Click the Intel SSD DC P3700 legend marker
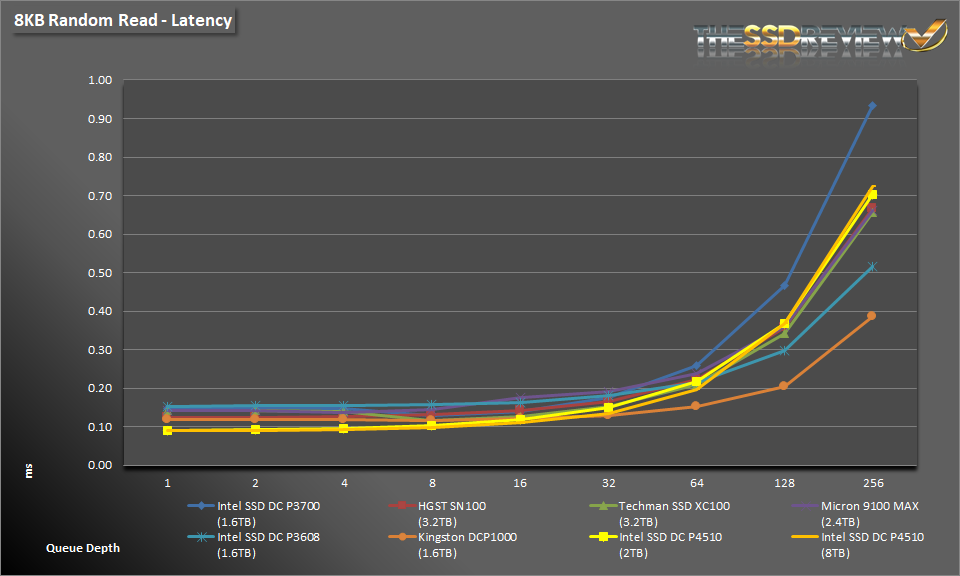This screenshot has height=576, width=960. pyautogui.click(x=202, y=507)
